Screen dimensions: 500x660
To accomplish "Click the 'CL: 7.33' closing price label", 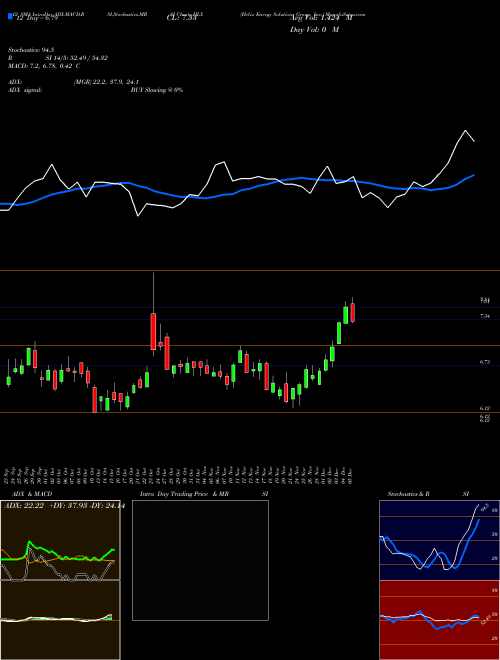I will pyautogui.click(x=180, y=18).
